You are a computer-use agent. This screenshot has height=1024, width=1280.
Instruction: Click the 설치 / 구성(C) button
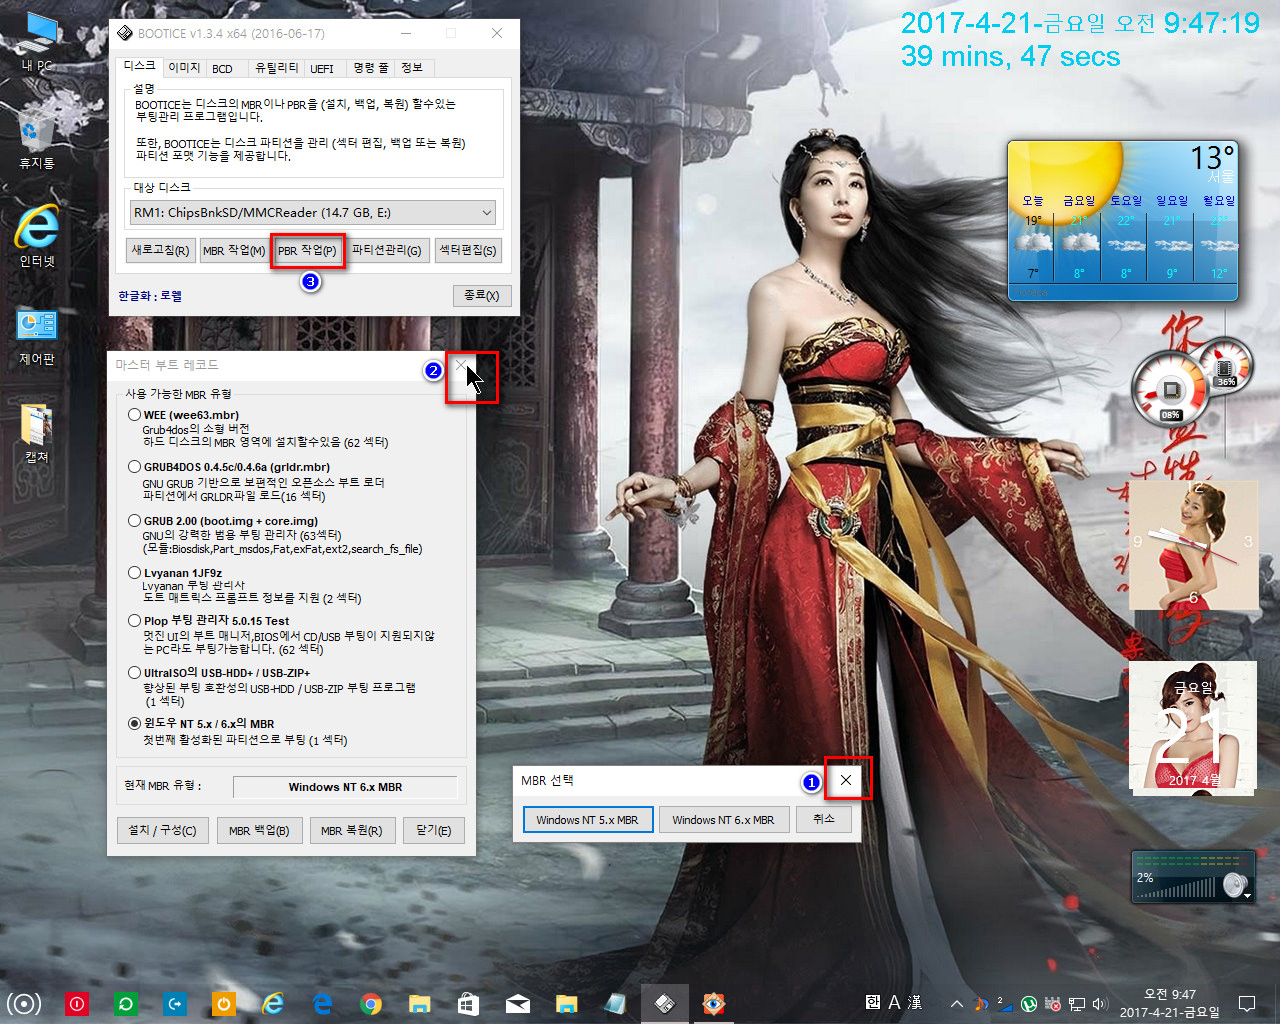click(162, 830)
